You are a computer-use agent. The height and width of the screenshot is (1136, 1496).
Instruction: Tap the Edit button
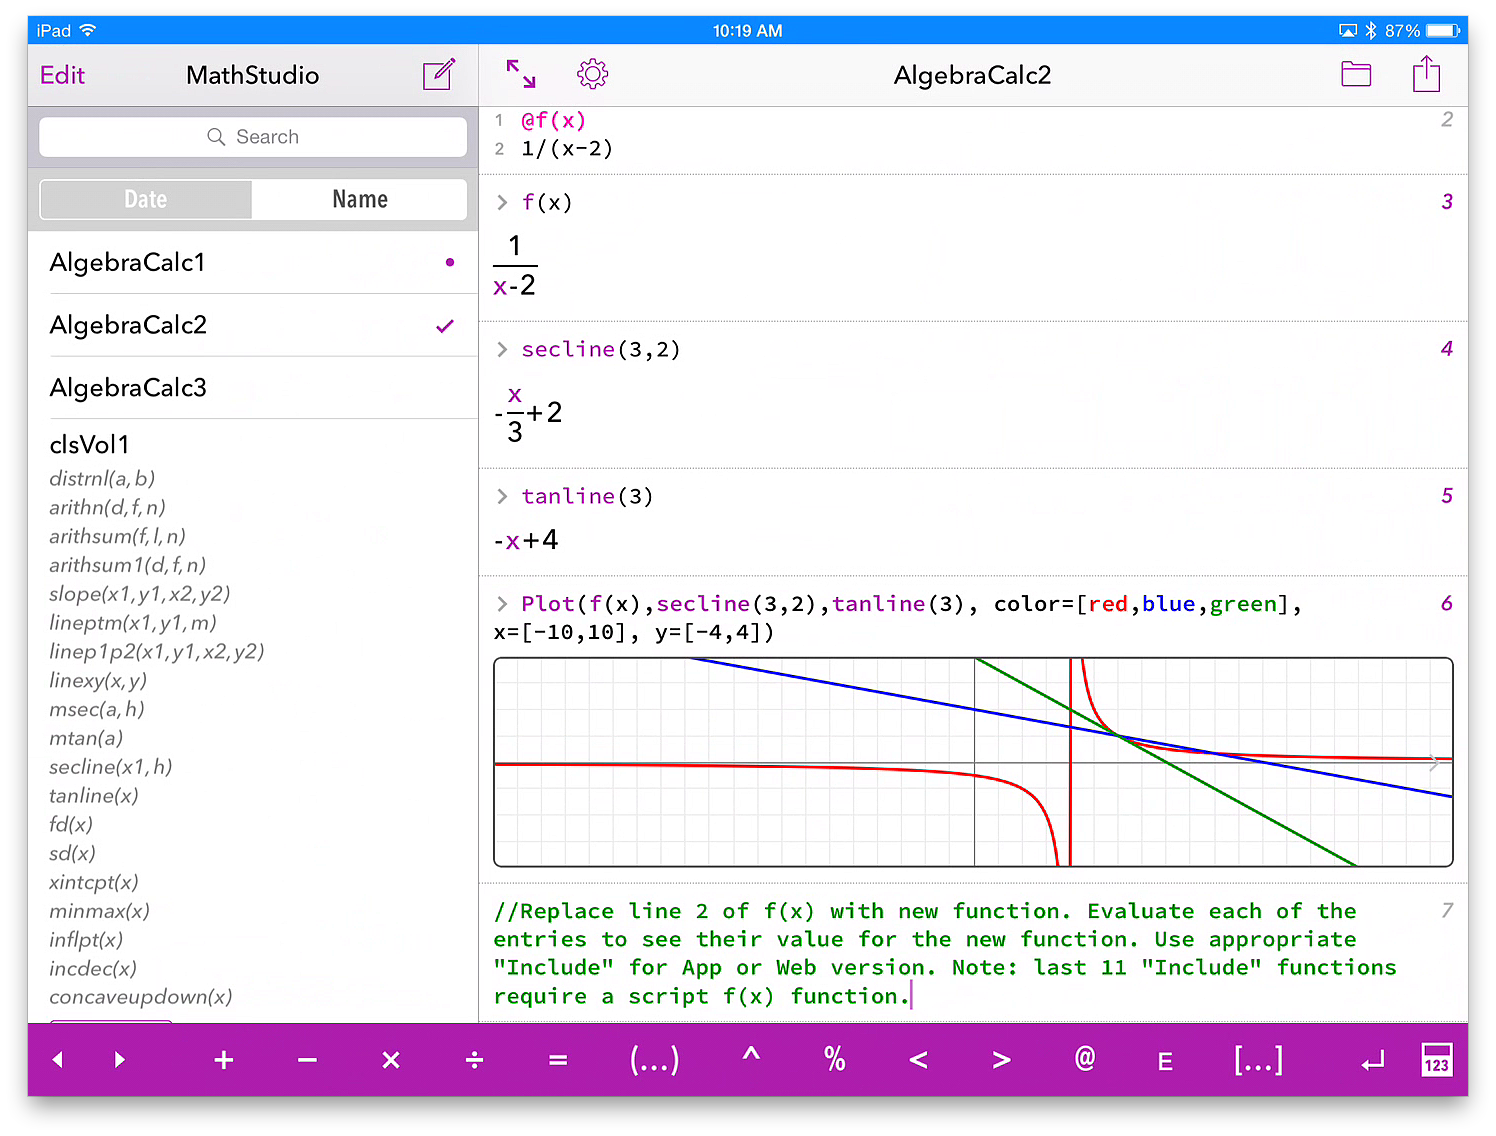(62, 75)
